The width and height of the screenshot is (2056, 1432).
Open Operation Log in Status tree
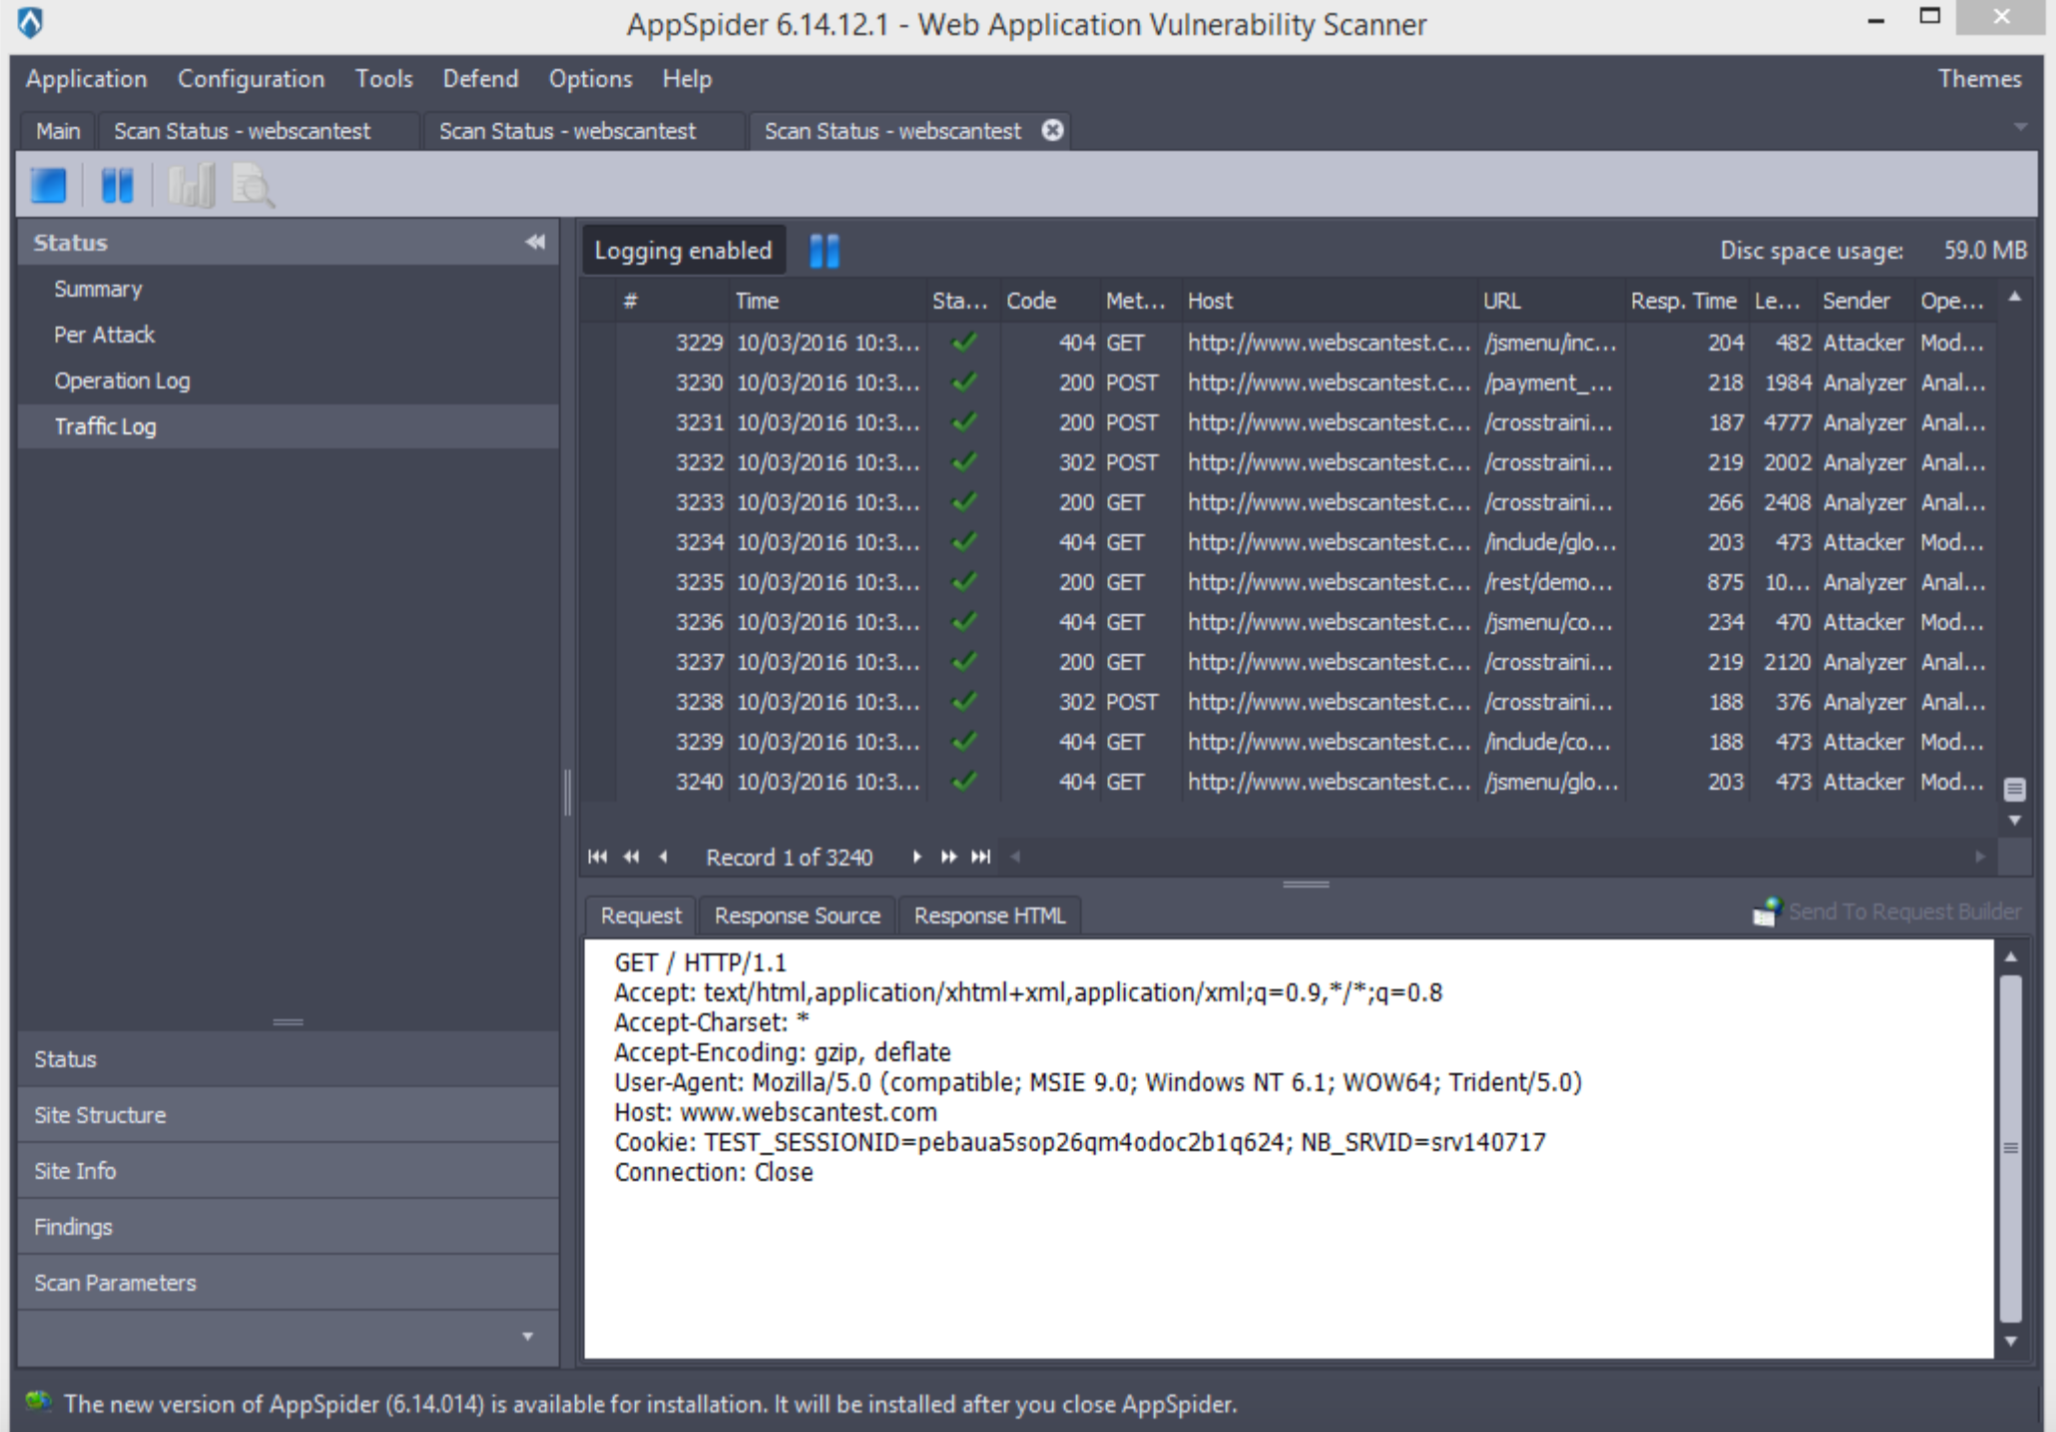point(122,381)
